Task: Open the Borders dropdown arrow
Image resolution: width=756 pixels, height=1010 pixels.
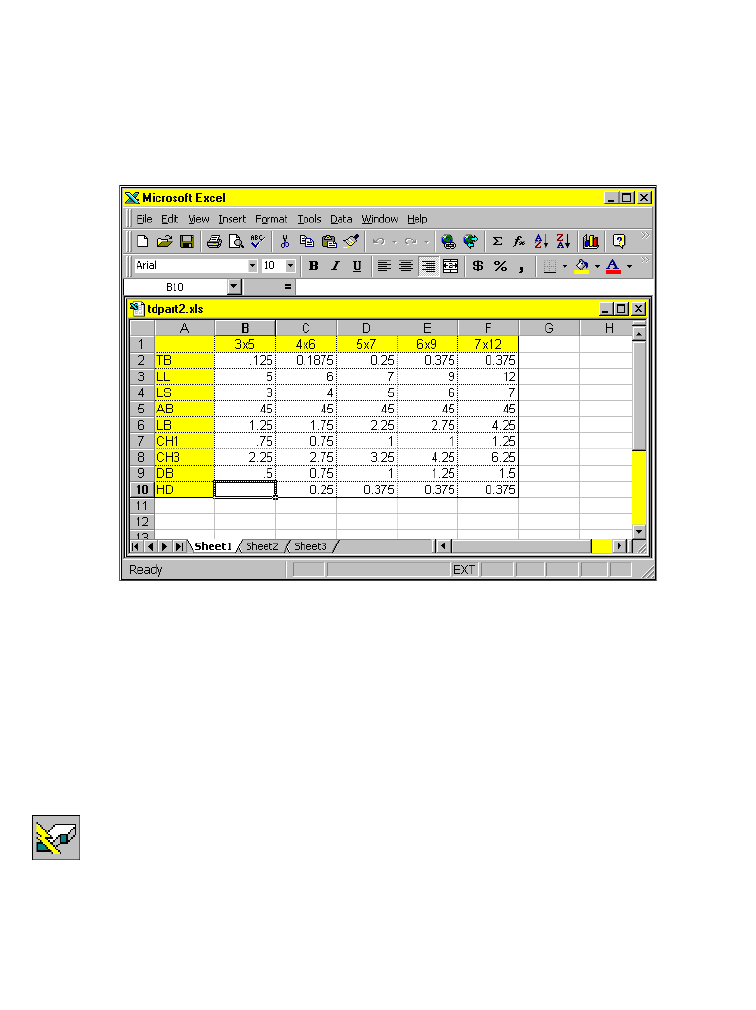Action: pos(565,266)
